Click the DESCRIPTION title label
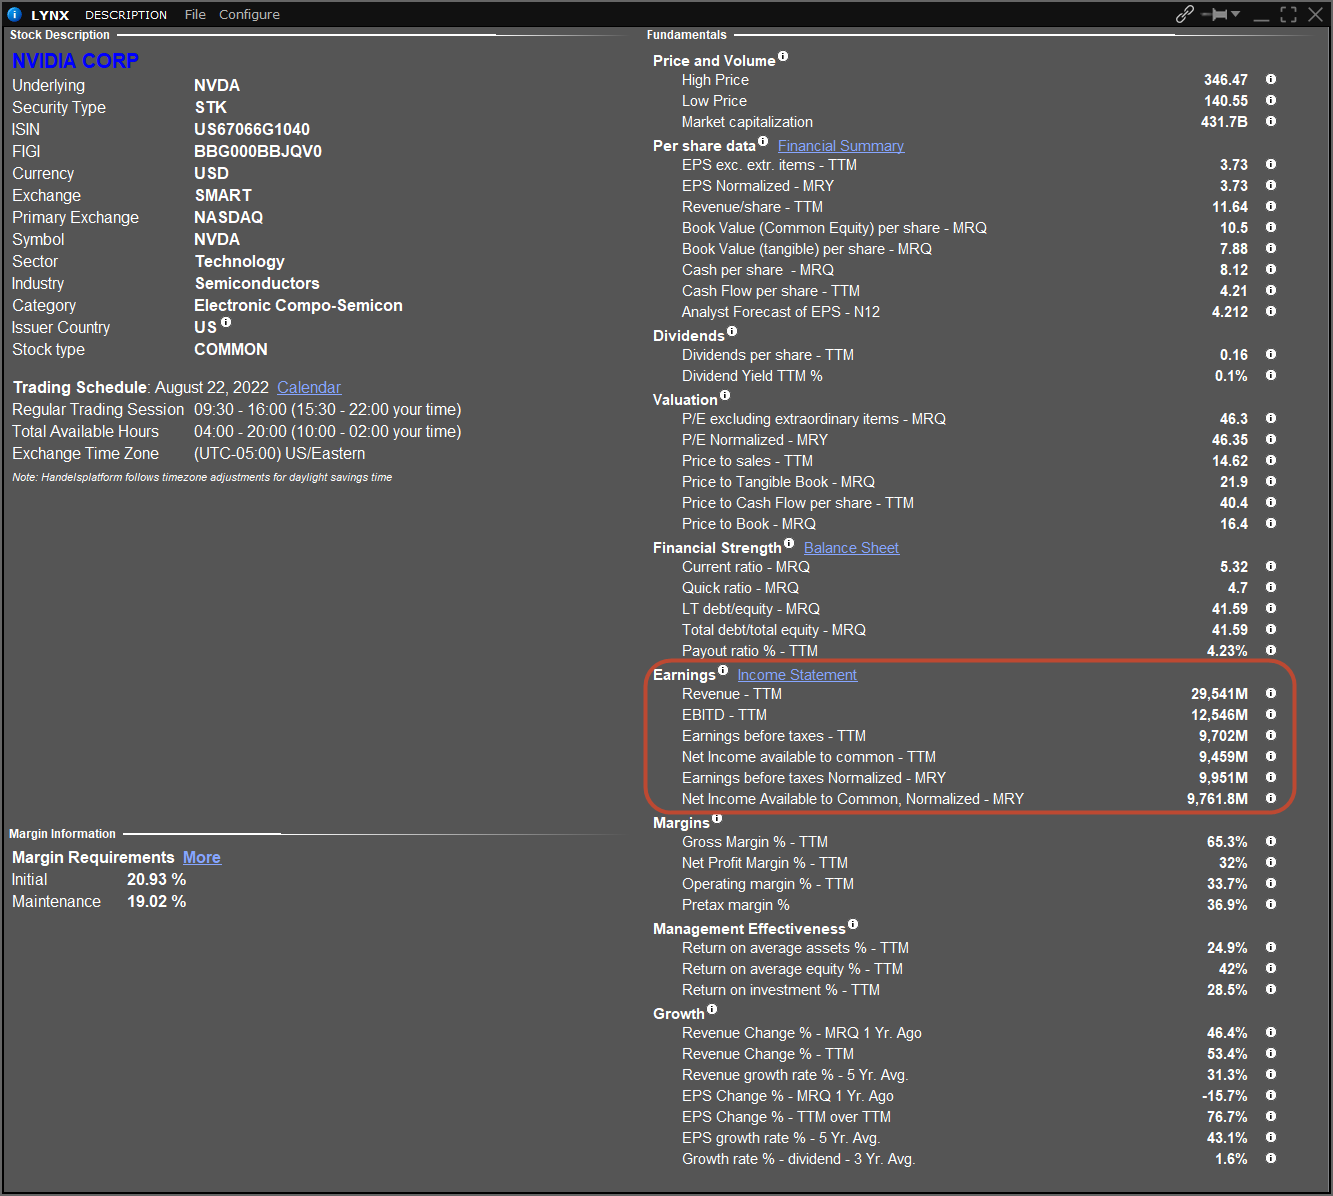The height and width of the screenshot is (1196, 1333). (x=126, y=15)
